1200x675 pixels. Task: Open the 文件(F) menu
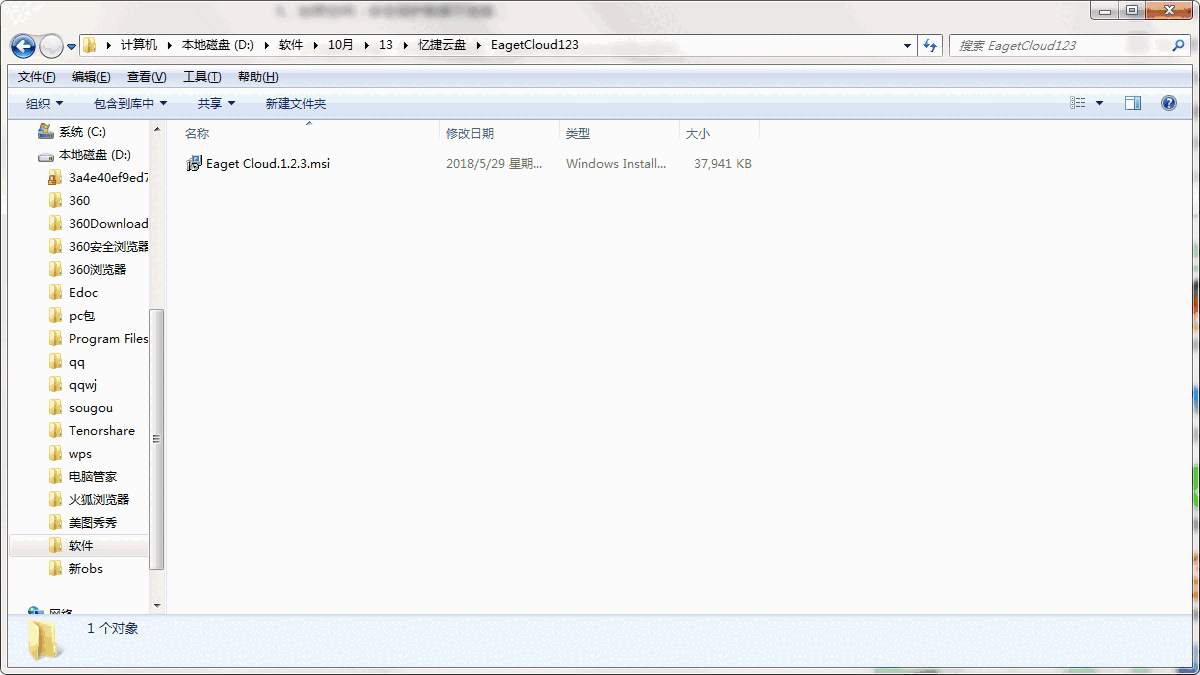(37, 77)
